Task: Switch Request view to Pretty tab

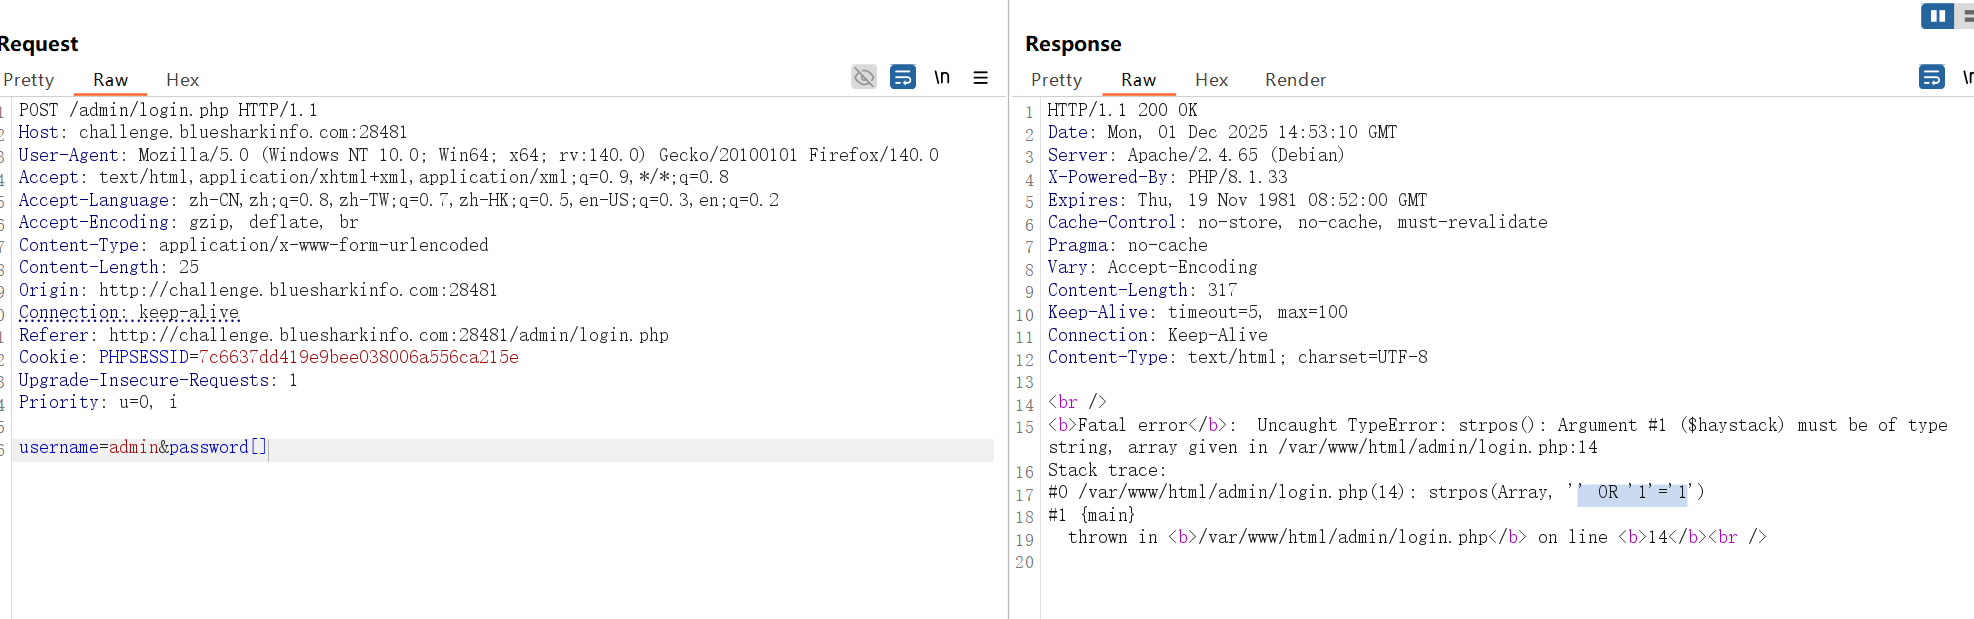Action: (28, 80)
